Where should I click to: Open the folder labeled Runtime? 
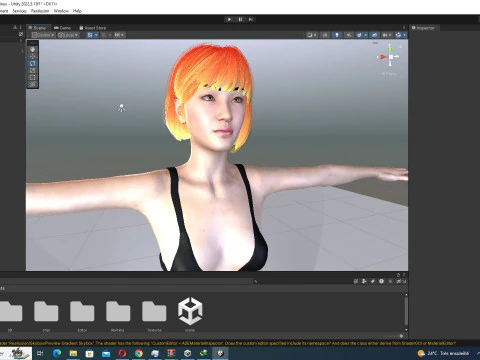point(118,315)
